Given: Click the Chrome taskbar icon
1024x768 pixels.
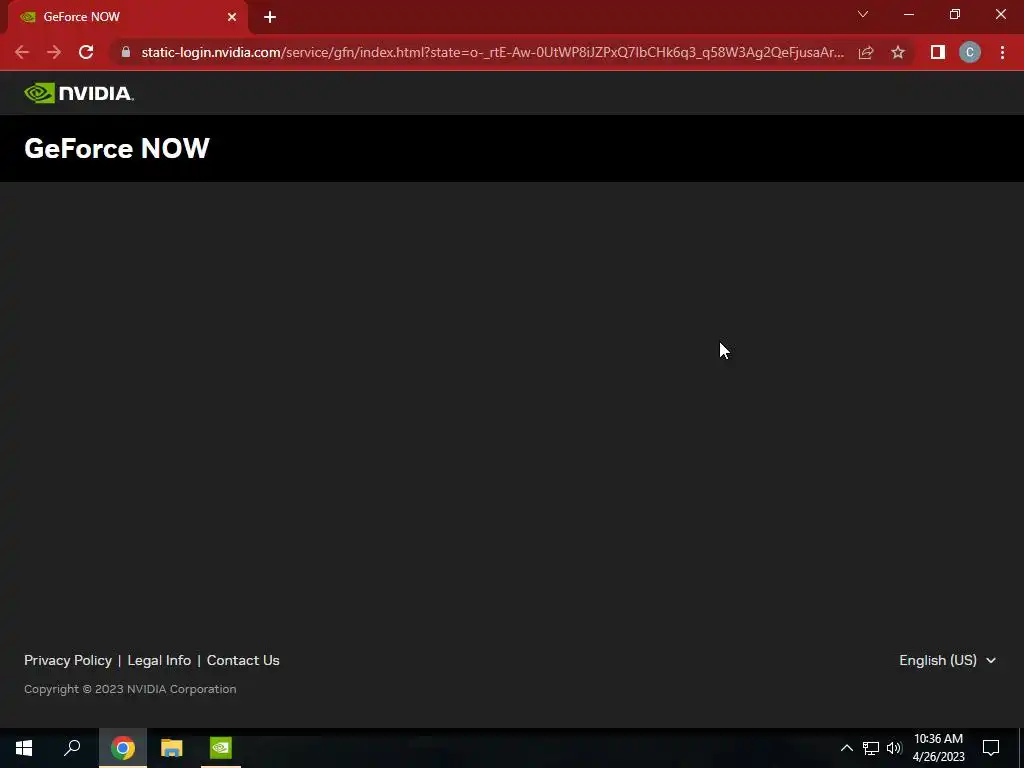Looking at the screenshot, I should pyautogui.click(x=123, y=748).
